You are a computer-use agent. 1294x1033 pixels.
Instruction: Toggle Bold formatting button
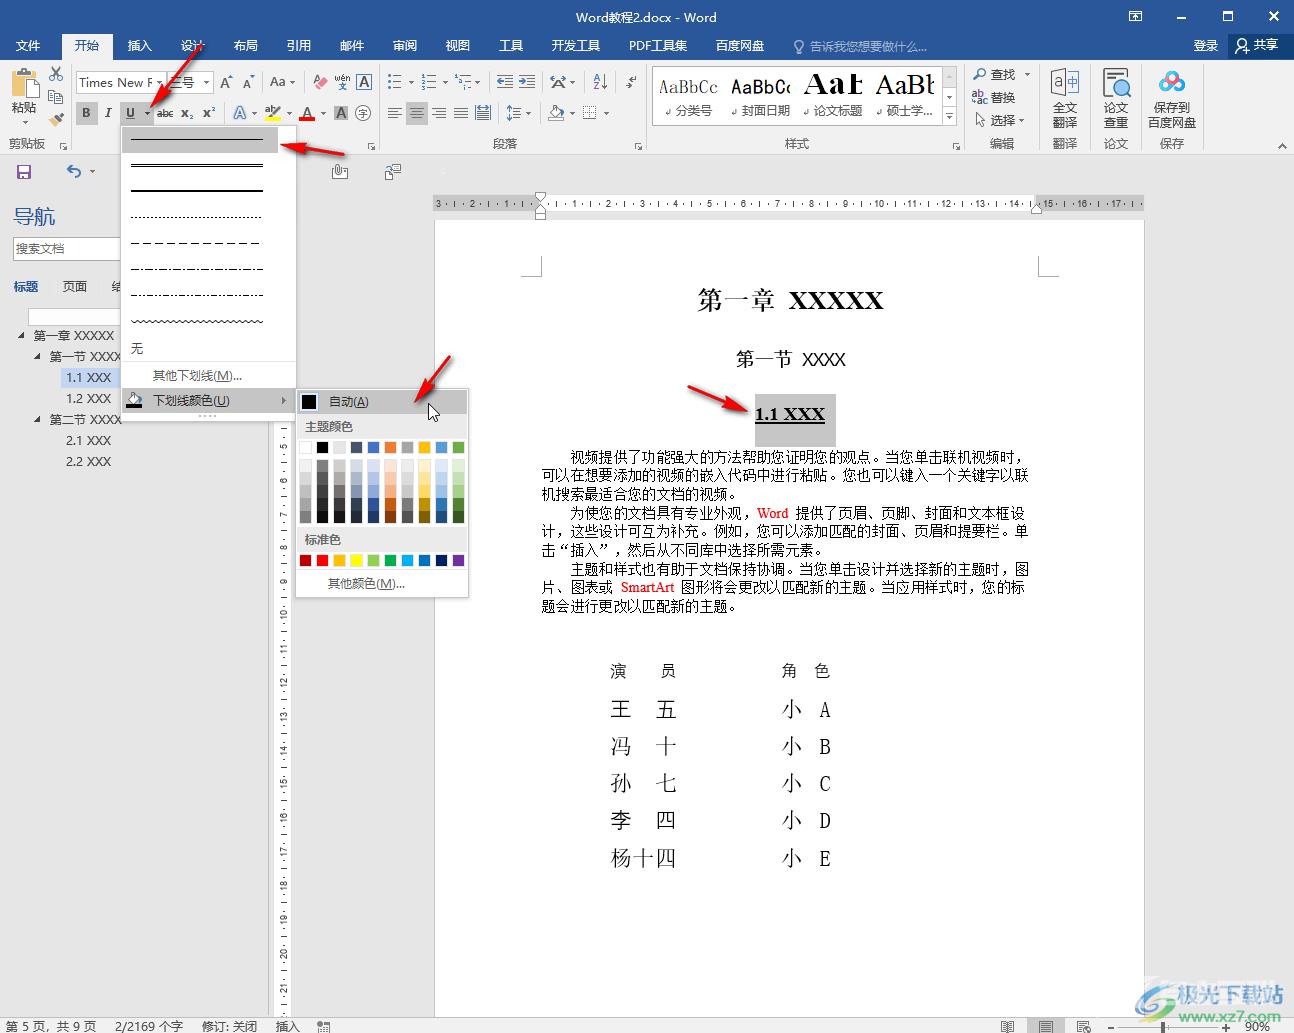point(86,113)
